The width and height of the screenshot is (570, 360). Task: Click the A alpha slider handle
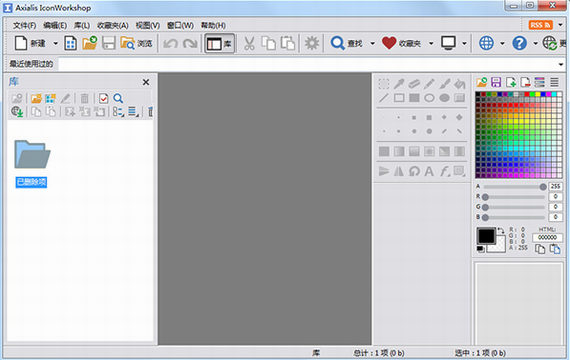(543, 187)
